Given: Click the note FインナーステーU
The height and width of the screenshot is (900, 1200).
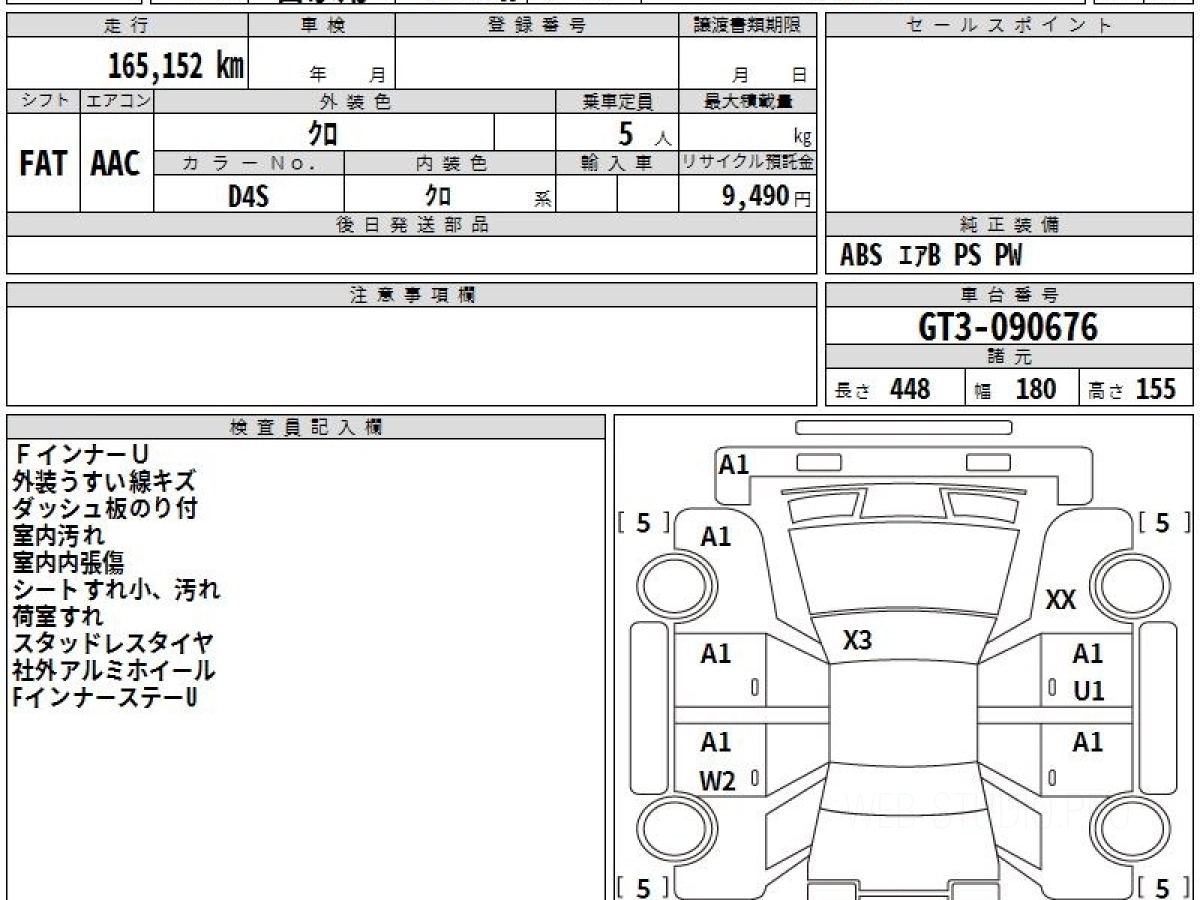Looking at the screenshot, I should click(104, 698).
